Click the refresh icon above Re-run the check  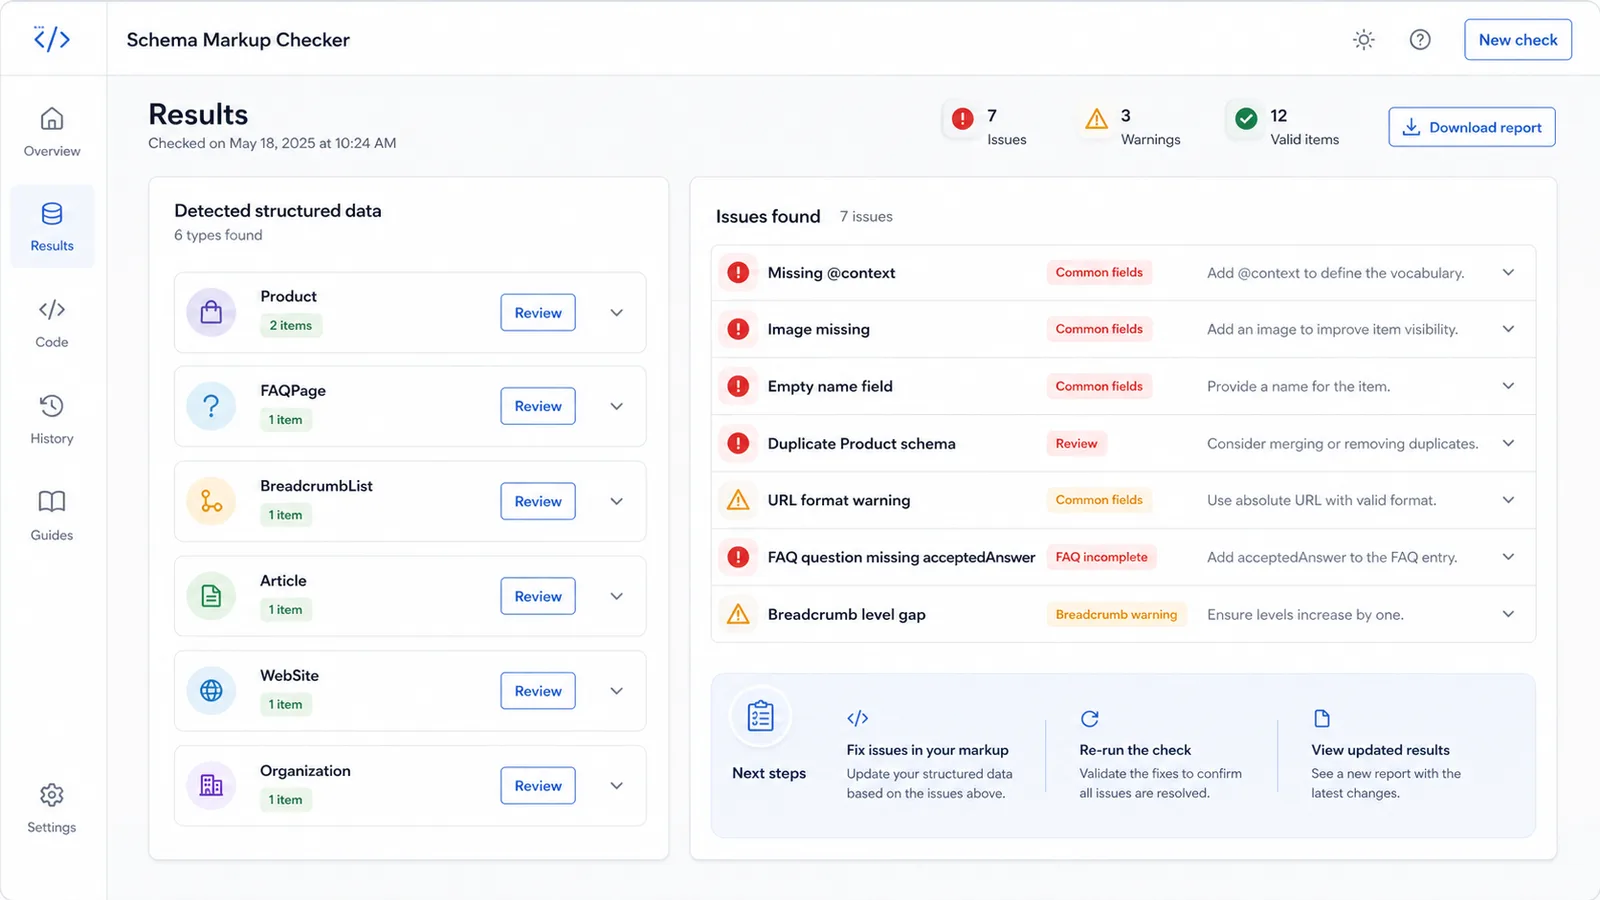pos(1090,718)
